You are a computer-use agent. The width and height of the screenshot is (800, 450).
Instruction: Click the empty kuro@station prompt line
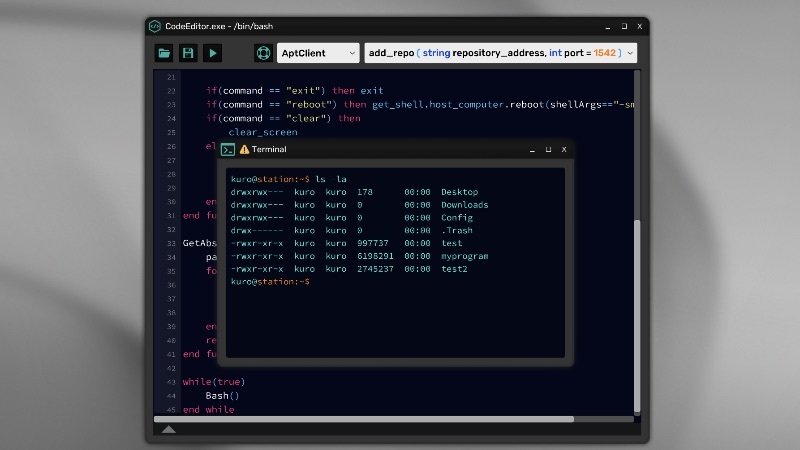click(270, 282)
